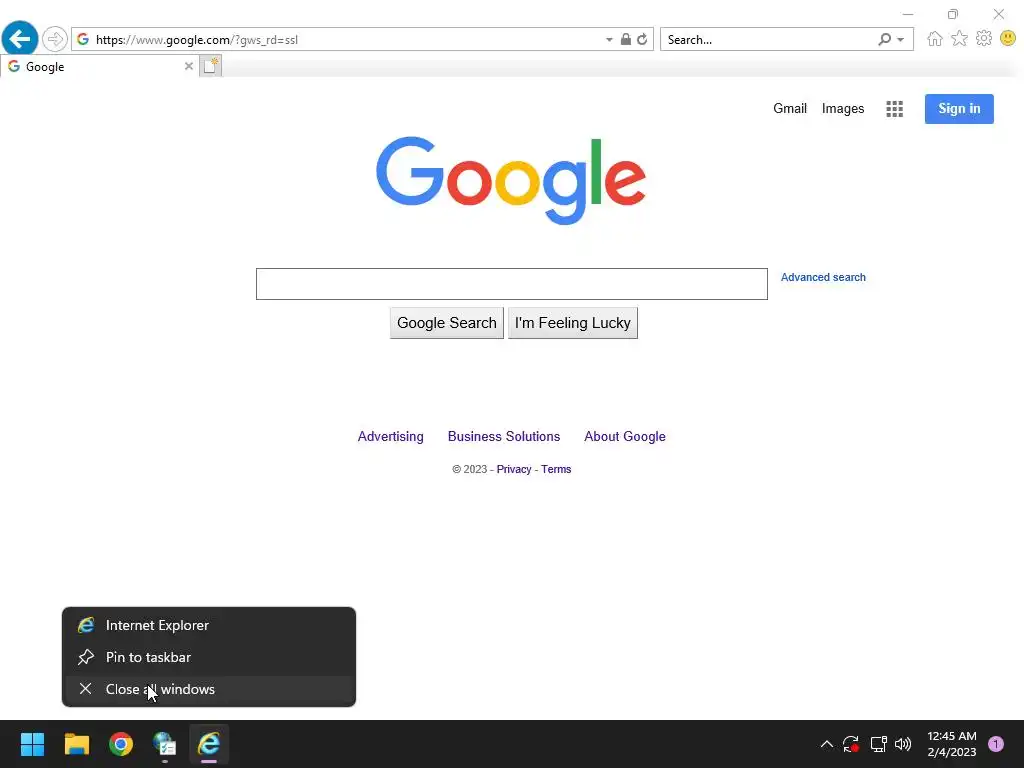
Task: Open the notification badge showing 1
Action: click(995, 744)
